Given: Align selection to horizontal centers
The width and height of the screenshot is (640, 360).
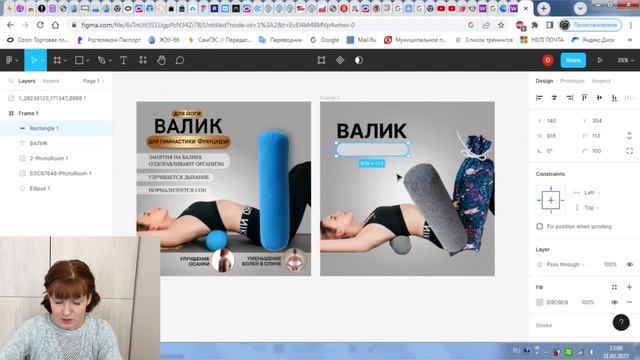Looking at the screenshot, I should pos(554,98).
